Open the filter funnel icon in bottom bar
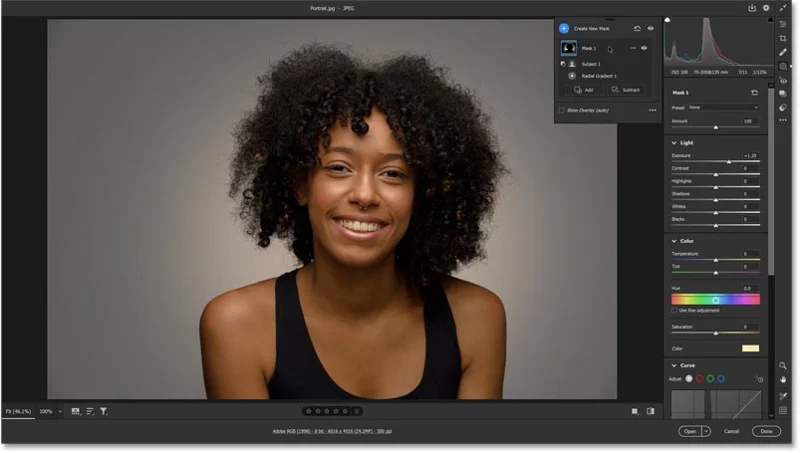This screenshot has height=453, width=800. (x=104, y=411)
